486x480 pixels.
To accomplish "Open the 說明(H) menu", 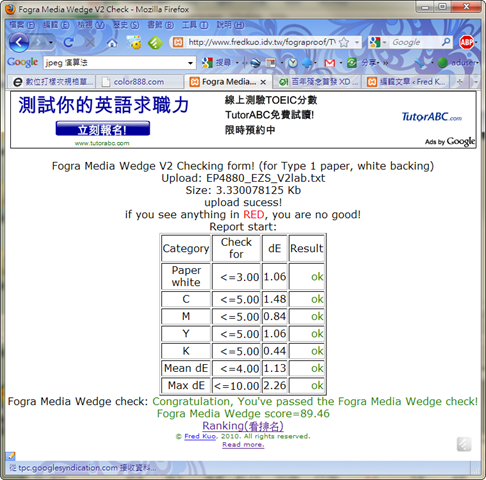I will pyautogui.click(x=230, y=25).
